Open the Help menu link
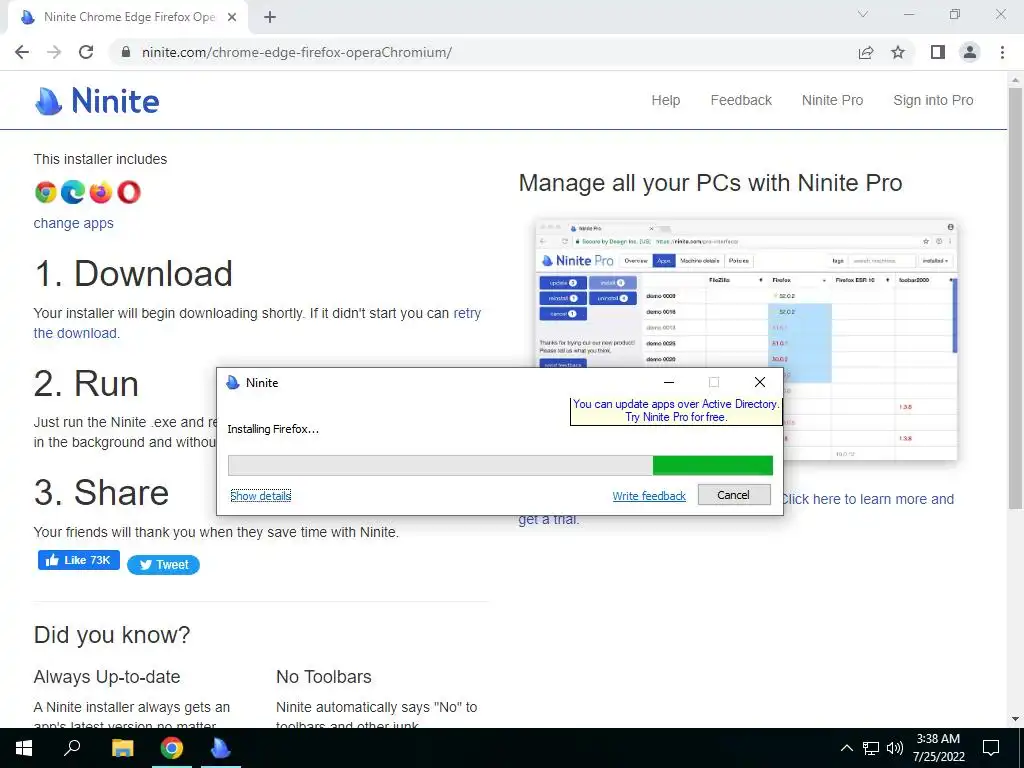Image resolution: width=1024 pixels, height=768 pixels. (x=665, y=101)
